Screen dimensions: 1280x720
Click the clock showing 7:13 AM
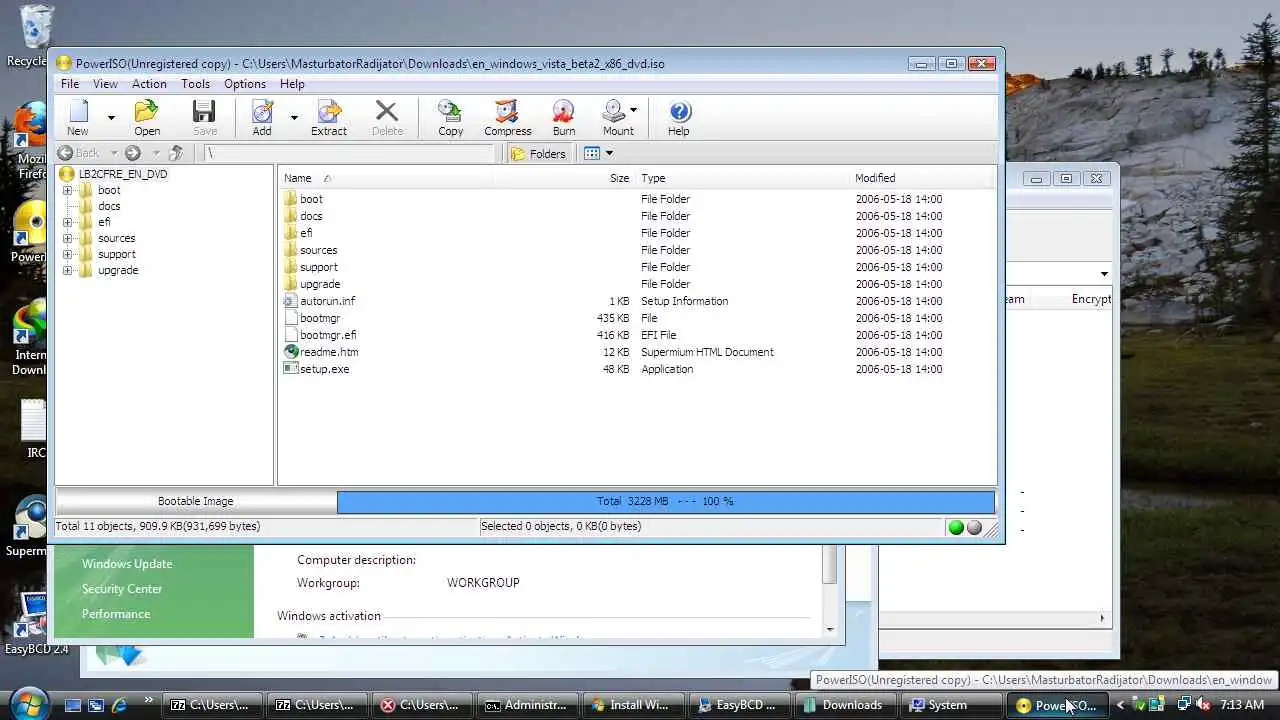1242,705
